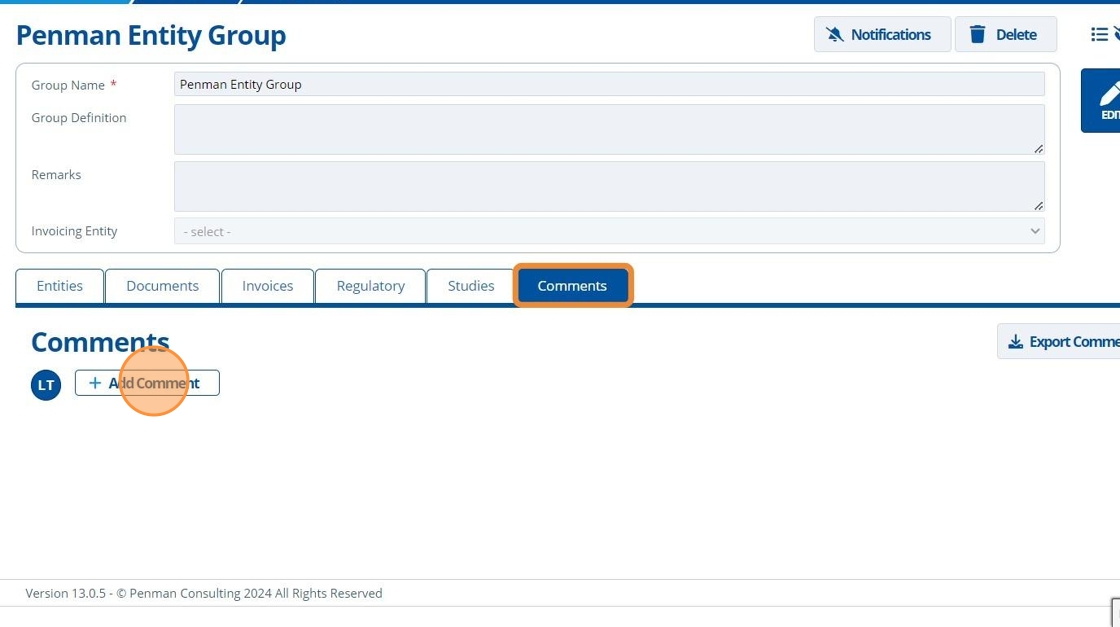Click the Comments section heading
The width and height of the screenshot is (1120, 627).
click(x=100, y=342)
